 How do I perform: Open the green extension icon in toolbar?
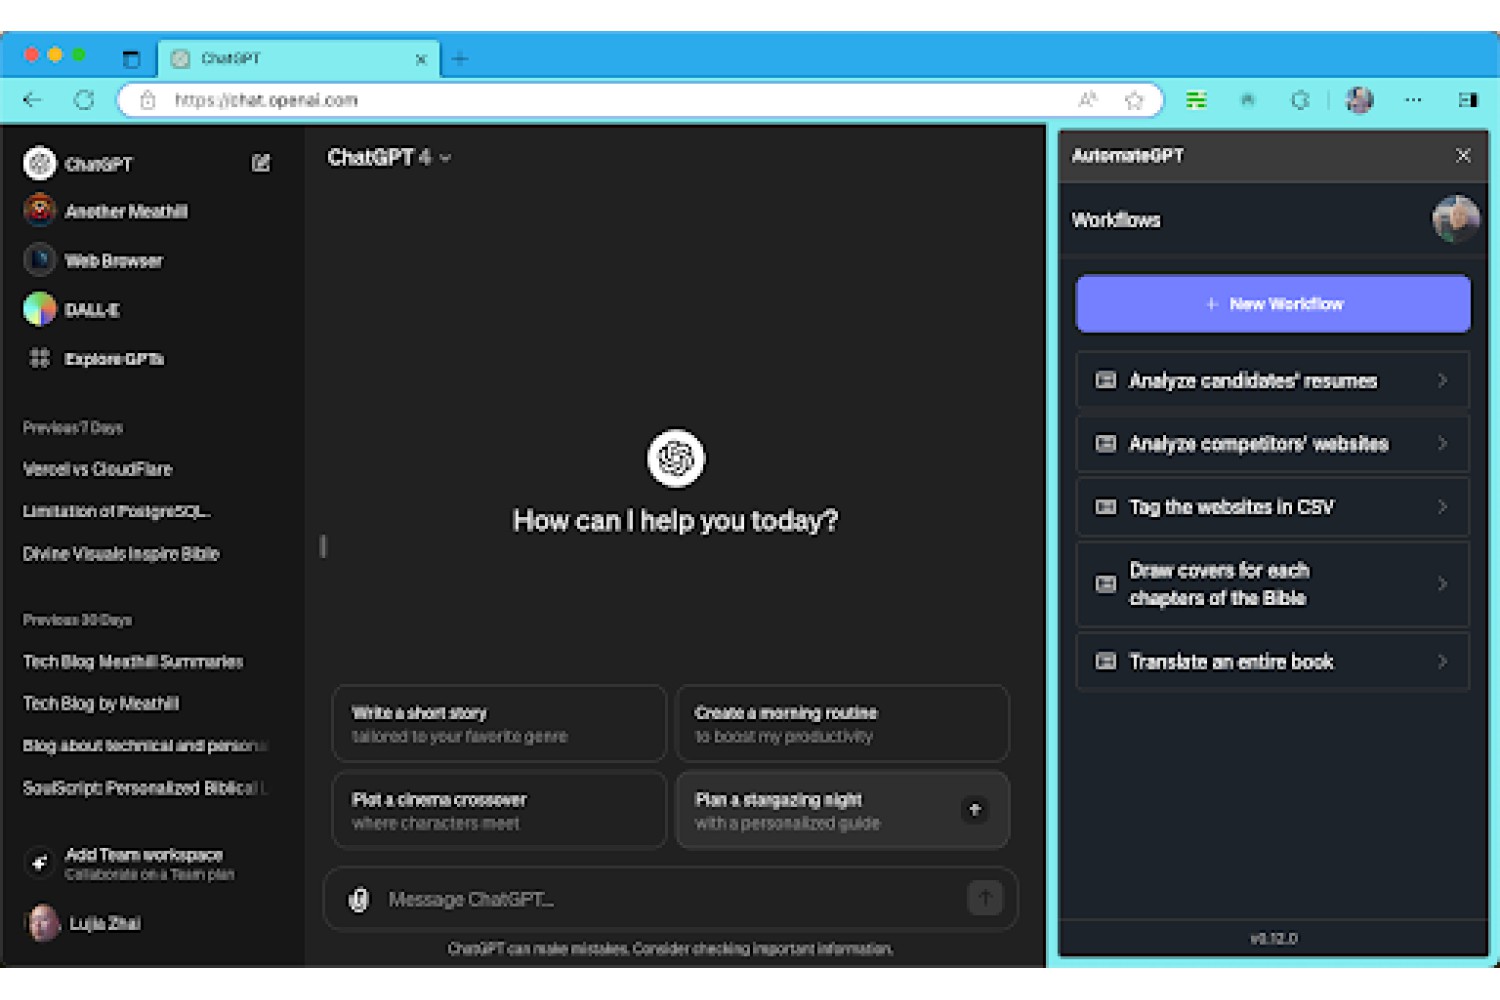point(1196,100)
